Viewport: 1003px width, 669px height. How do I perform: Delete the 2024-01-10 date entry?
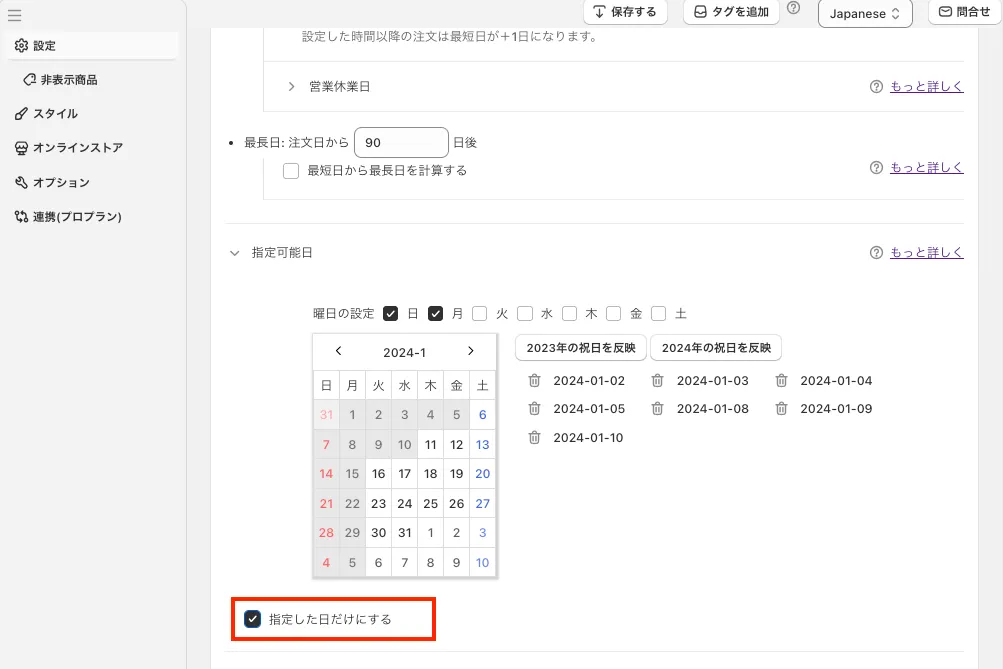point(535,437)
